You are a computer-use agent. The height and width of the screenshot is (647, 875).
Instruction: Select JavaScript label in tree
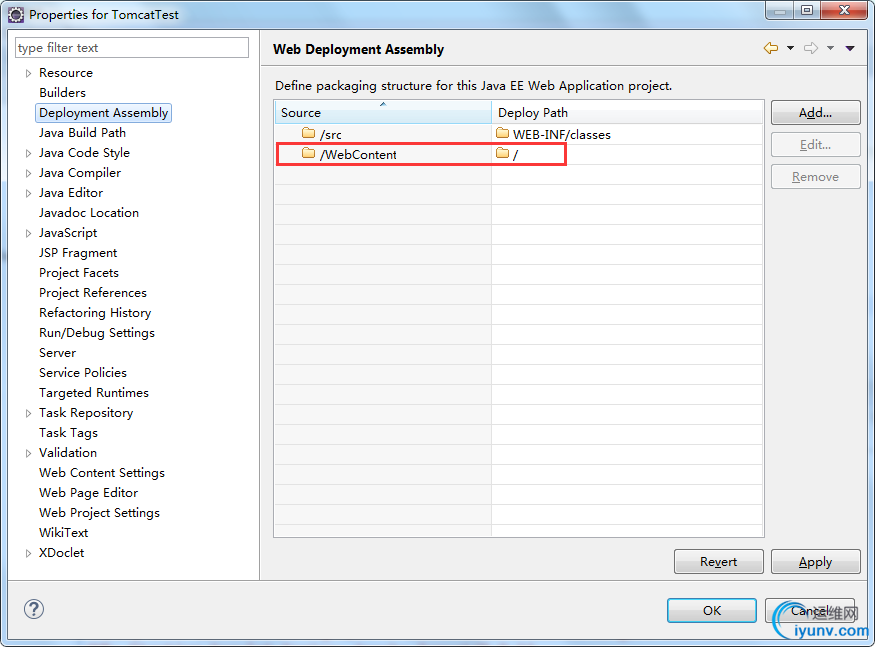pyautogui.click(x=68, y=233)
